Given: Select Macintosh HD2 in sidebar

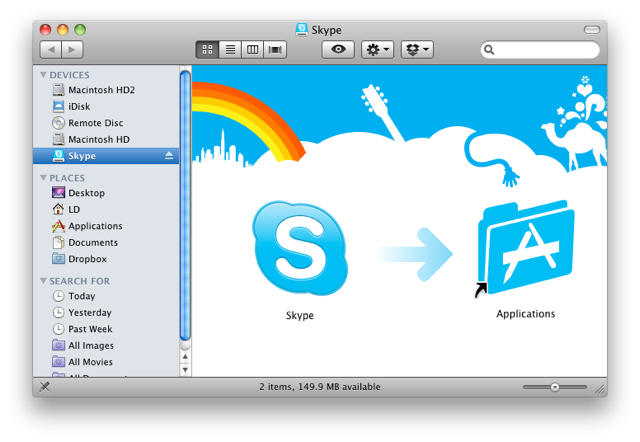Looking at the screenshot, I should coord(100,90).
